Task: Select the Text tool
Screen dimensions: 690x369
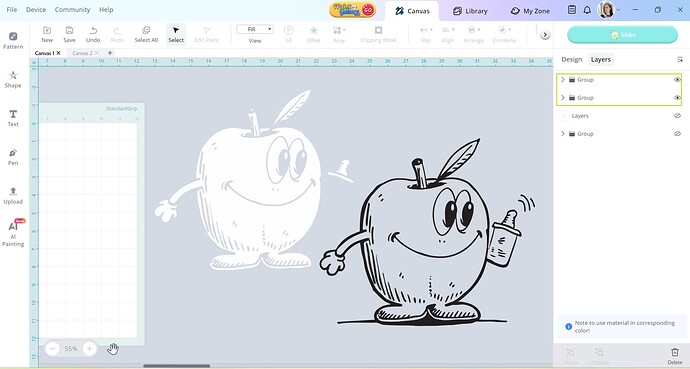Action: tap(13, 118)
